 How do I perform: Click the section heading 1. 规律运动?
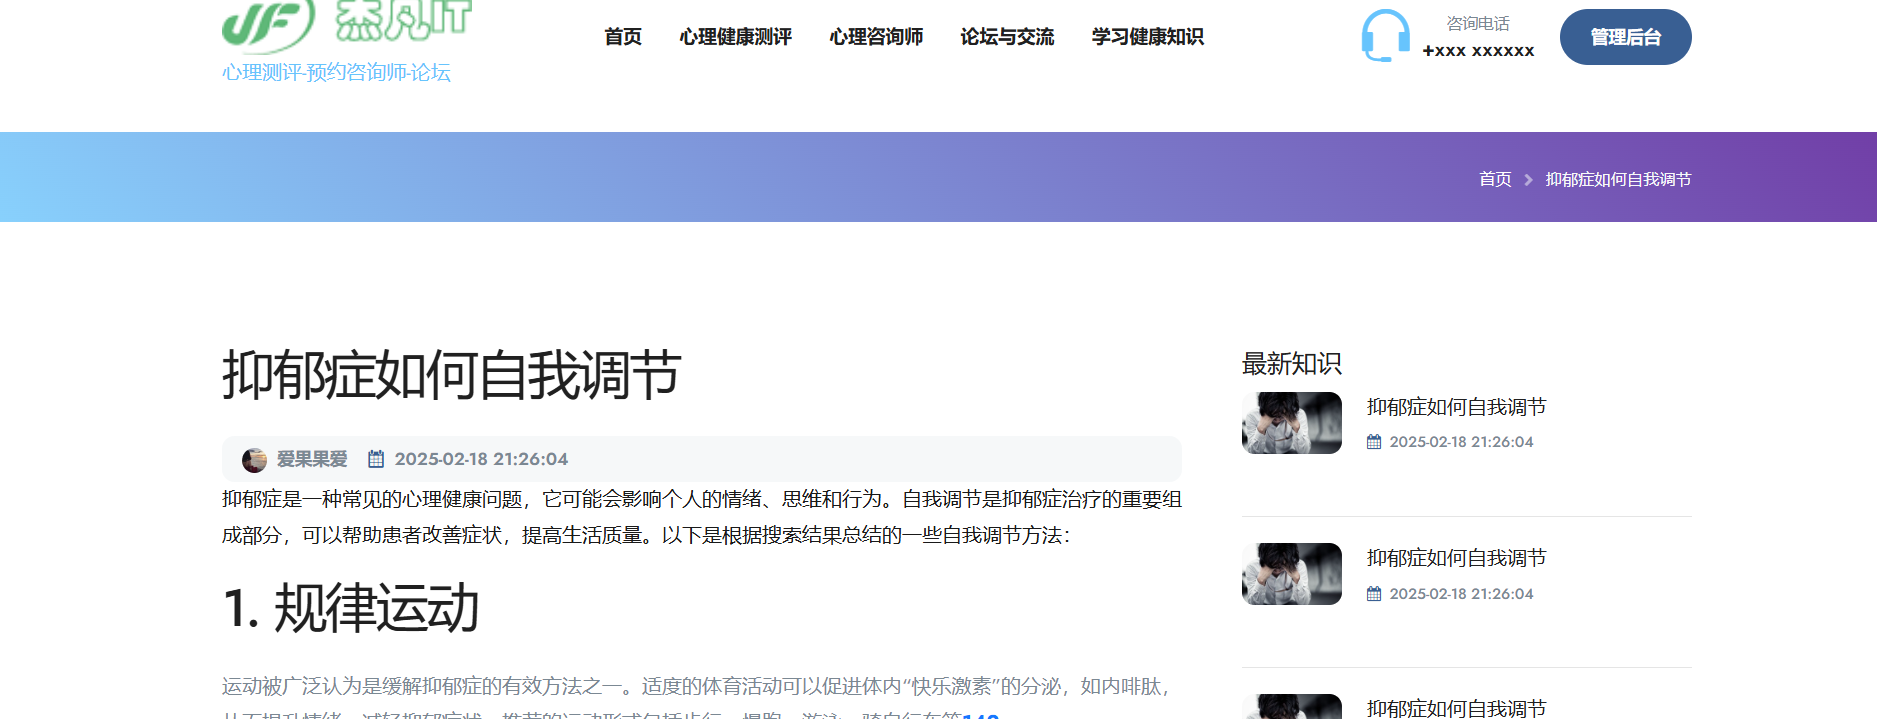[x=351, y=607]
